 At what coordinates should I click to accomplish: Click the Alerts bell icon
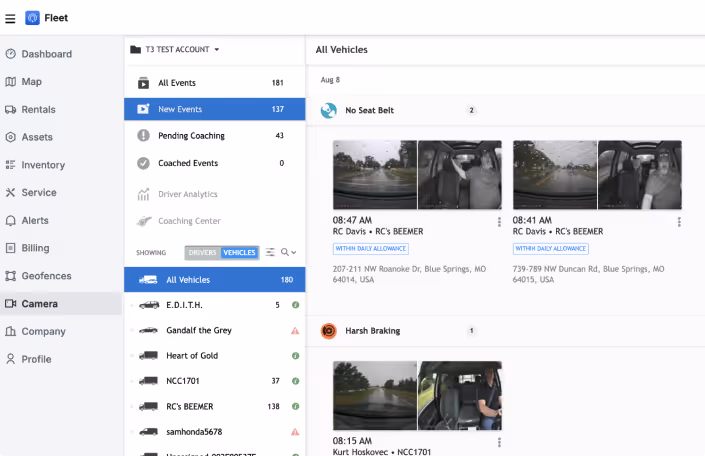tap(10, 220)
